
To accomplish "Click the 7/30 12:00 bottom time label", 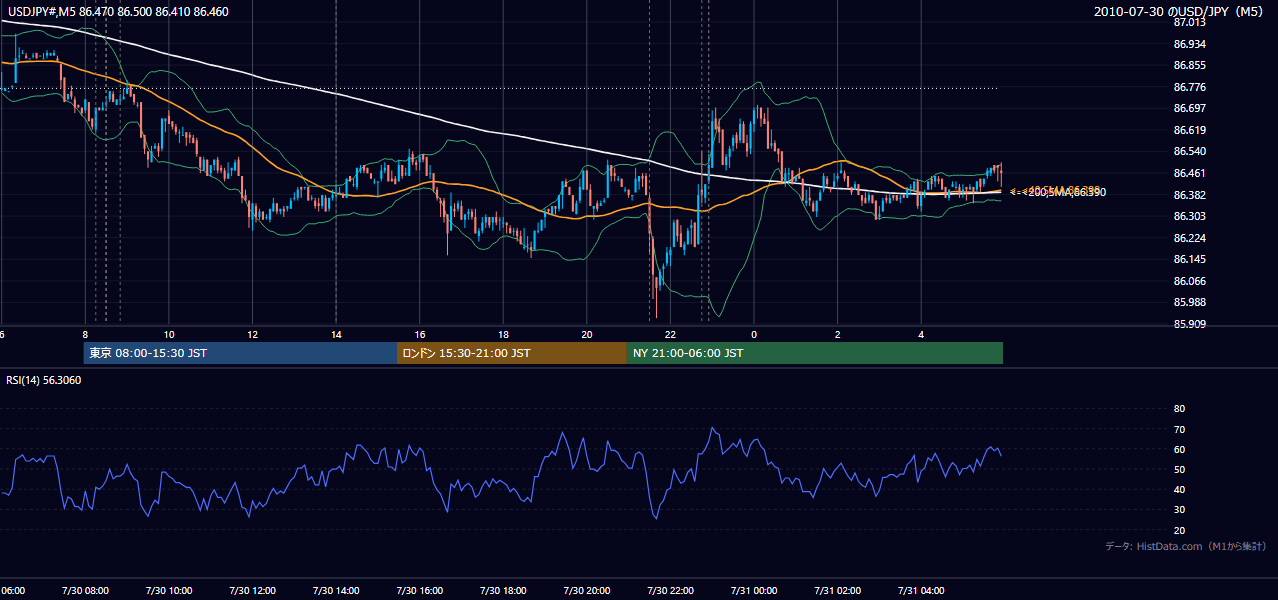I will coord(252,590).
